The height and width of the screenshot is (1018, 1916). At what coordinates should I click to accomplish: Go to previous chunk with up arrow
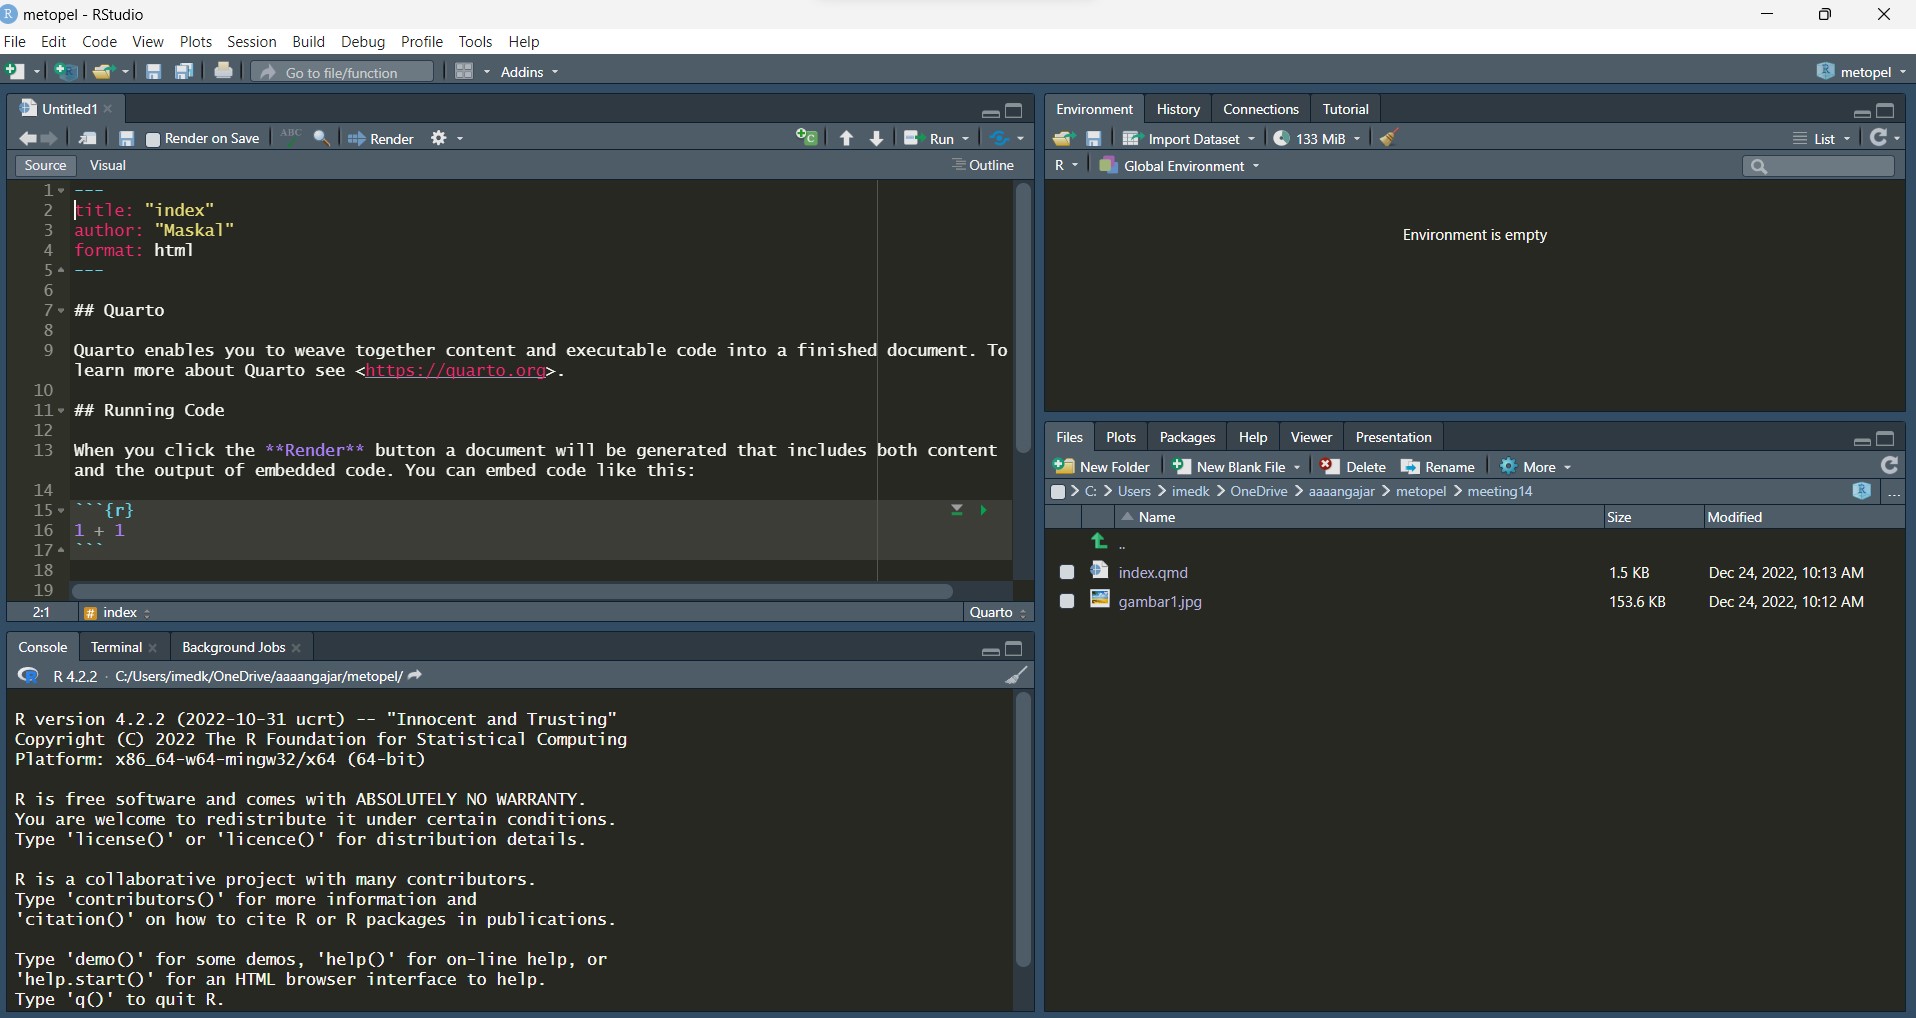(x=846, y=139)
